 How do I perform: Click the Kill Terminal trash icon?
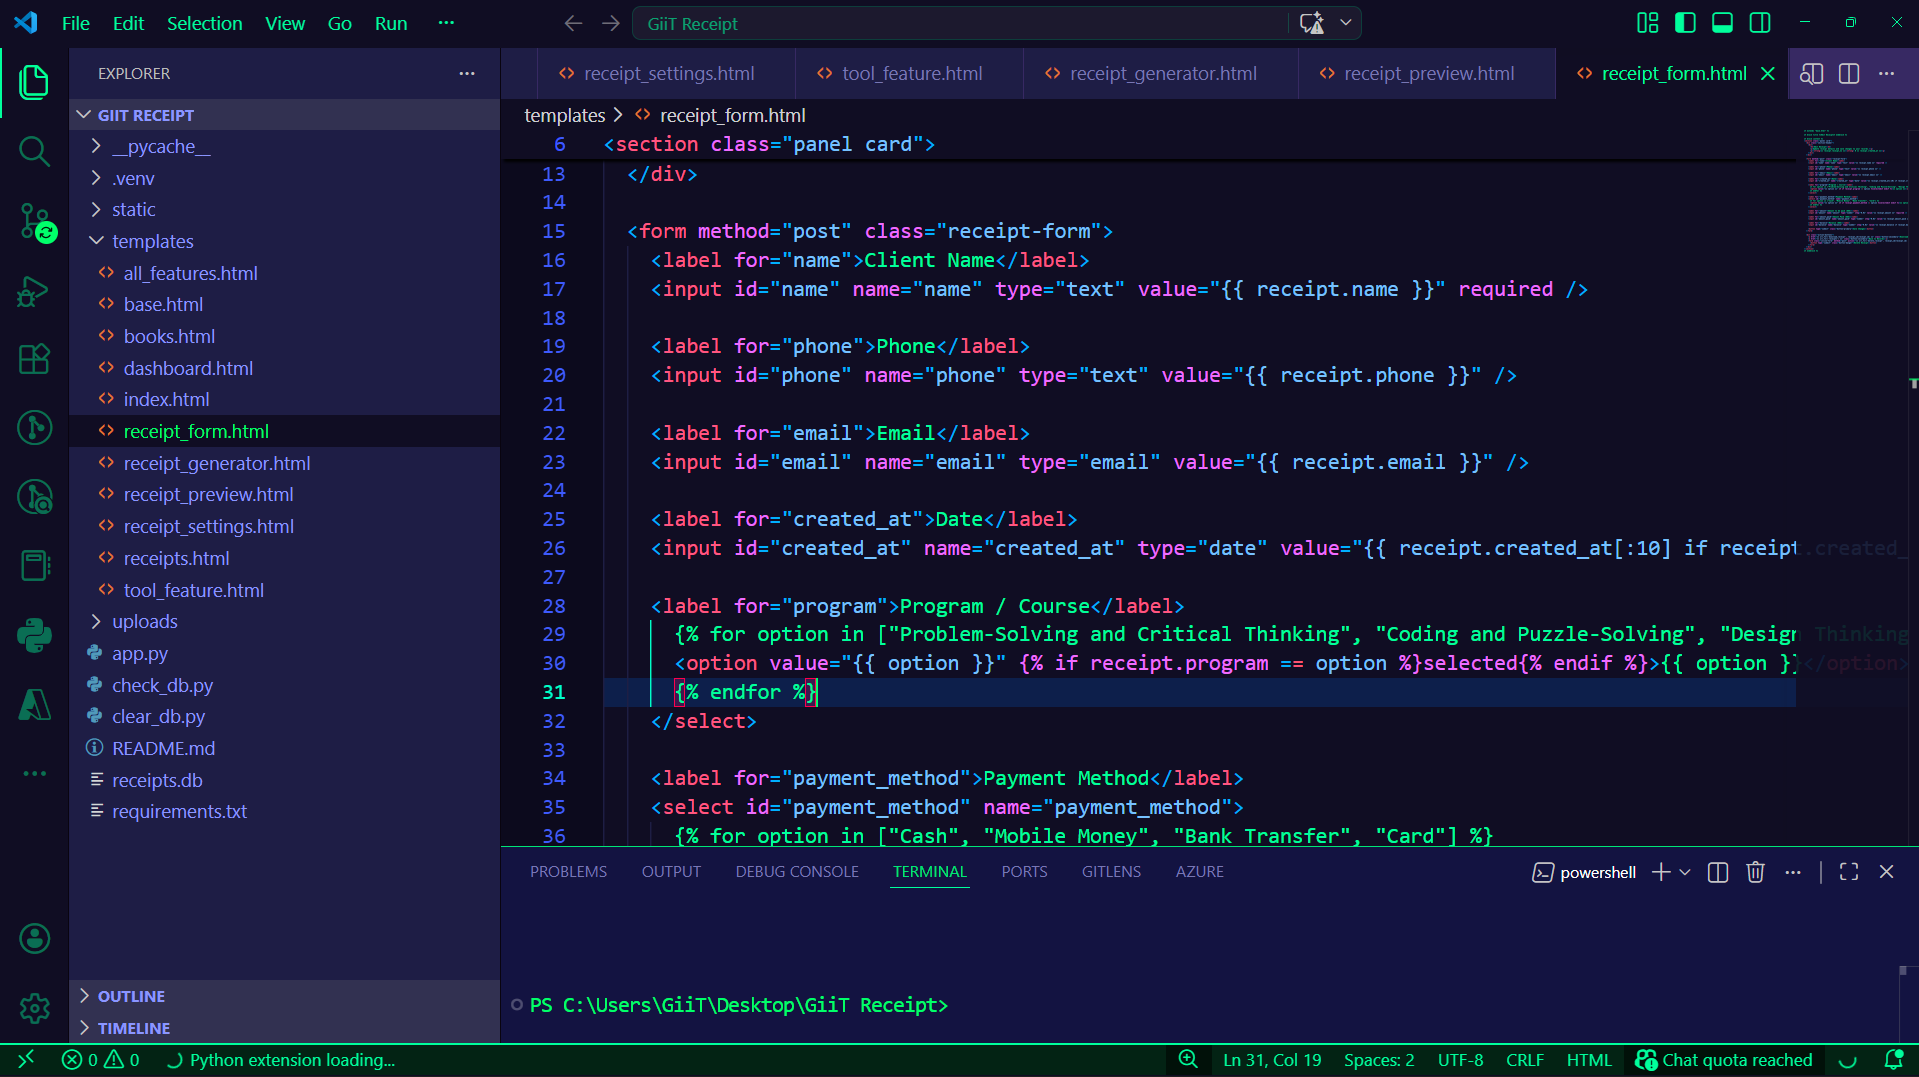point(1755,872)
